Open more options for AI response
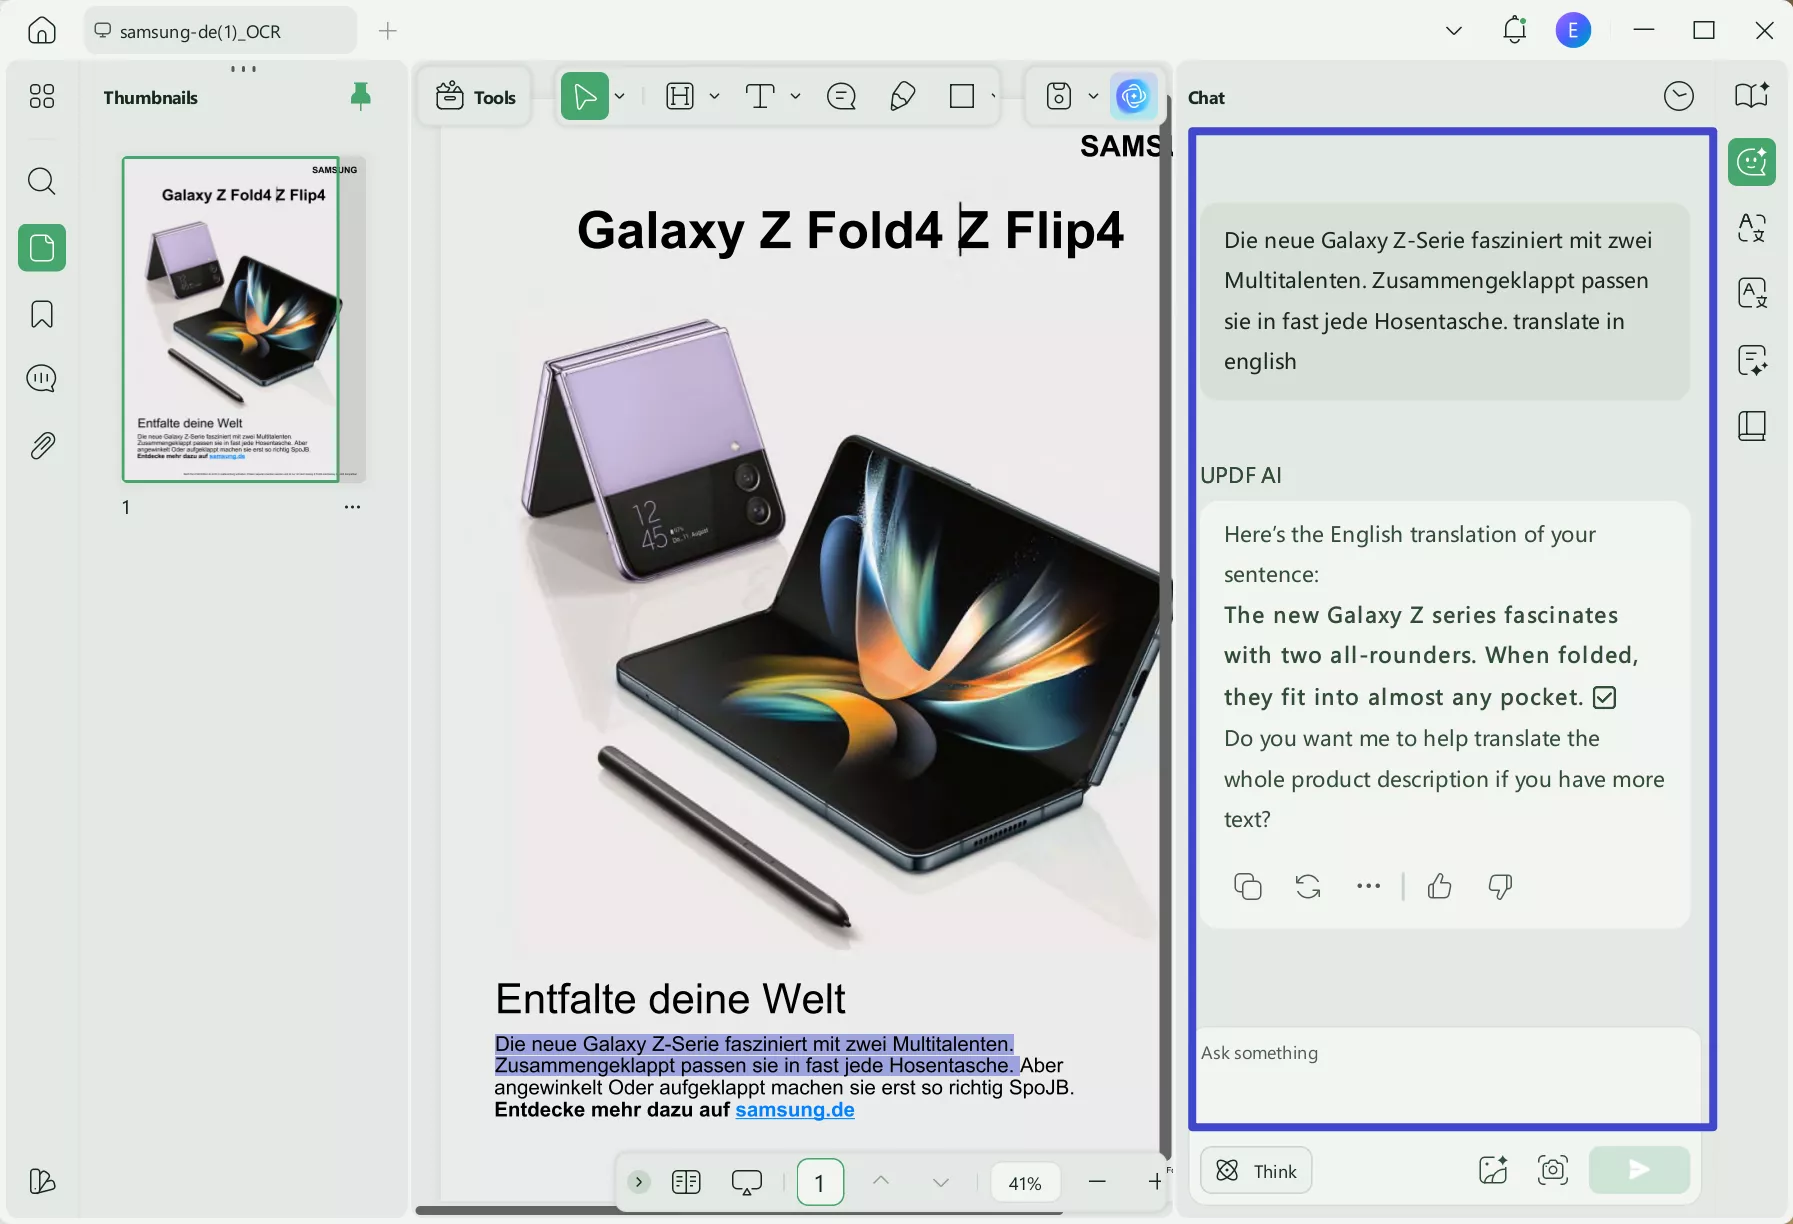Viewport: 1793px width, 1224px height. point(1368,886)
